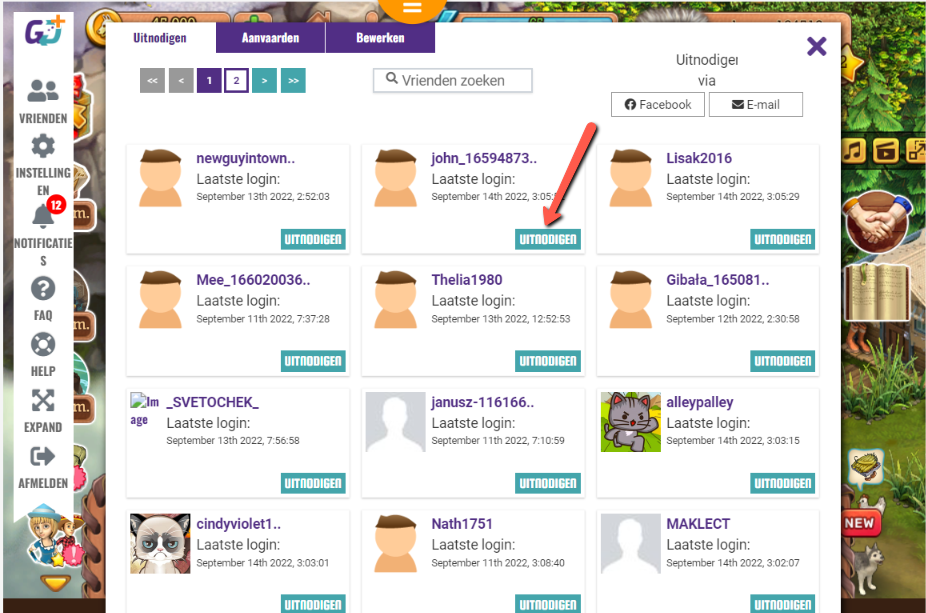The width and height of the screenshot is (926, 613).
Task: Invite via E-mail button
Action: point(755,105)
